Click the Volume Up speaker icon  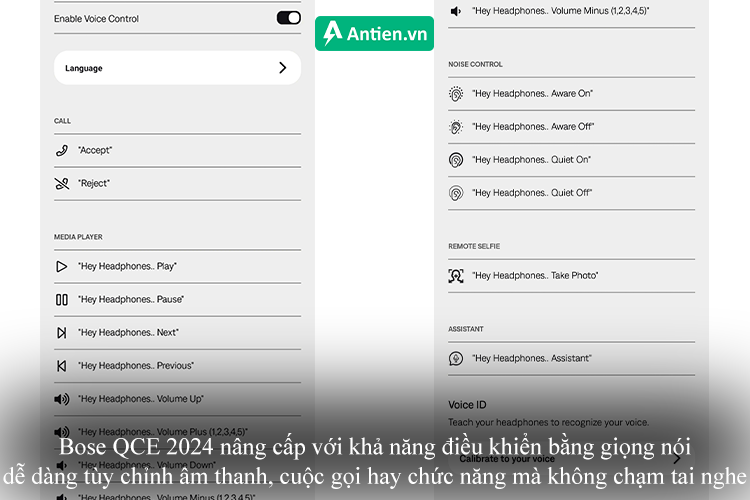(x=62, y=399)
